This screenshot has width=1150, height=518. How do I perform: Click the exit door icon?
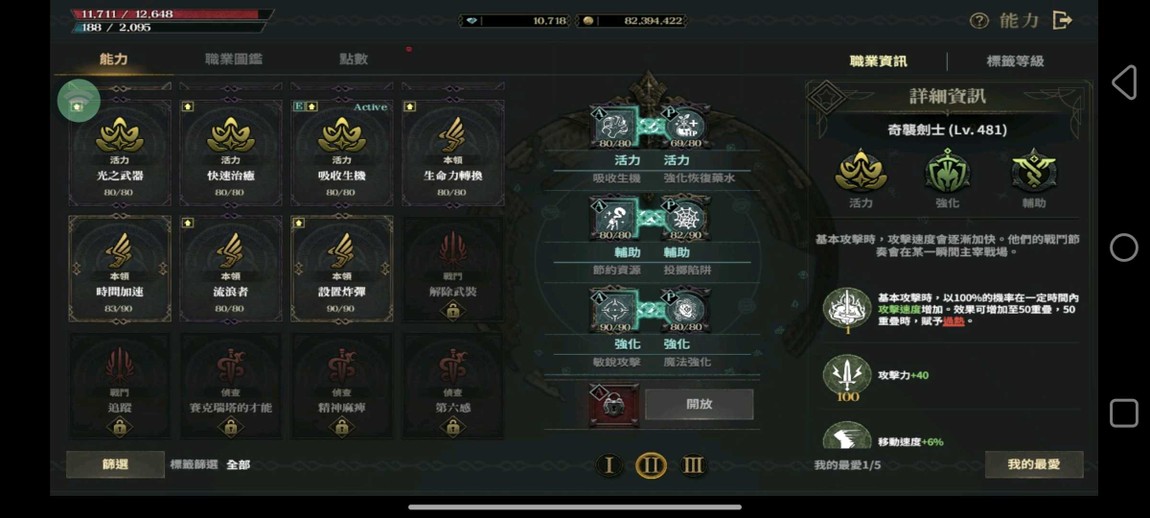pos(1062,21)
